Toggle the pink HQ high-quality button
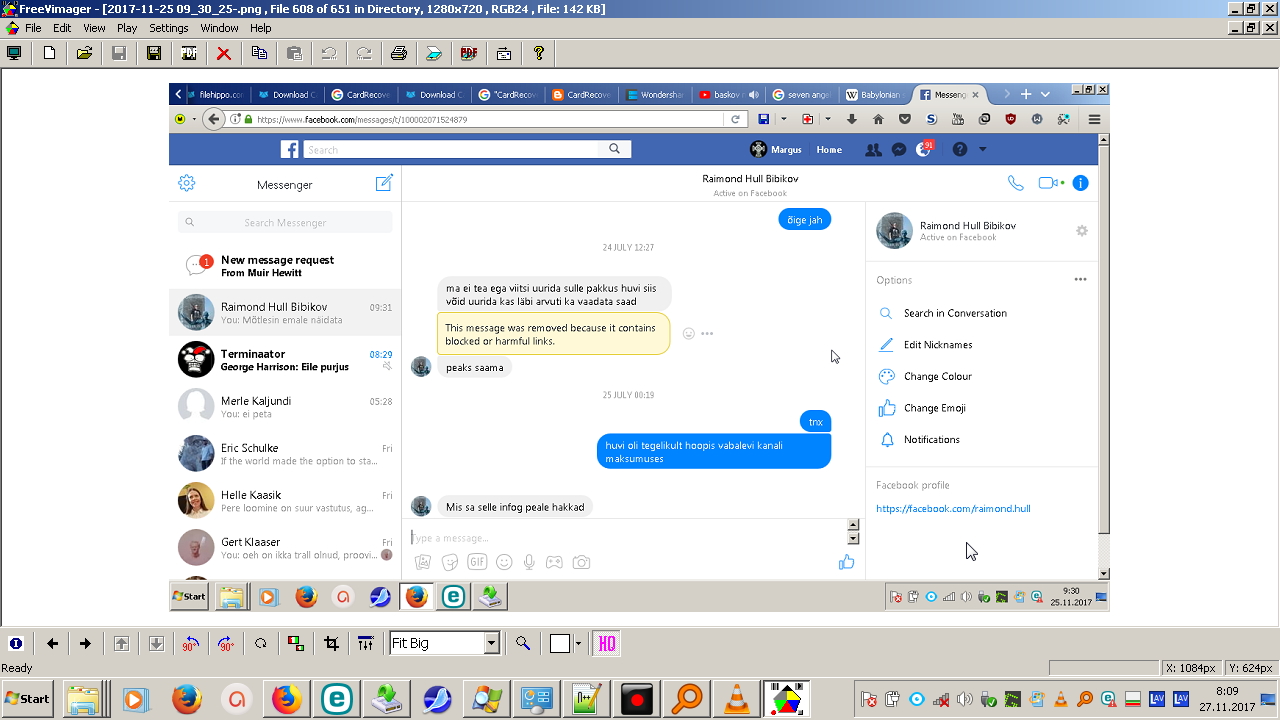 [606, 643]
